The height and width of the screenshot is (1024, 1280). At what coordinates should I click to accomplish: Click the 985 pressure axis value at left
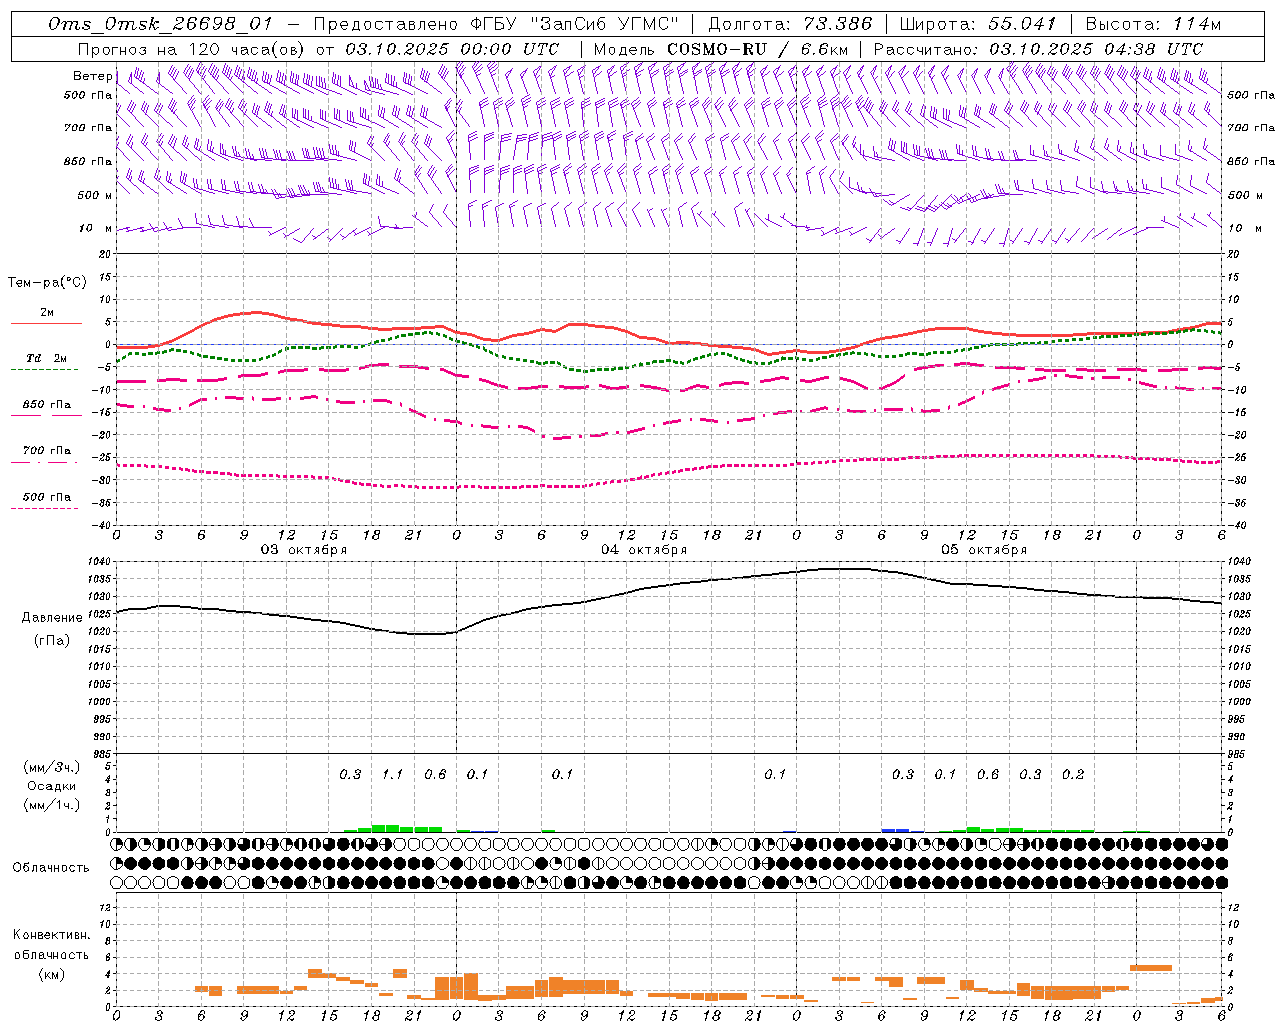pos(102,754)
